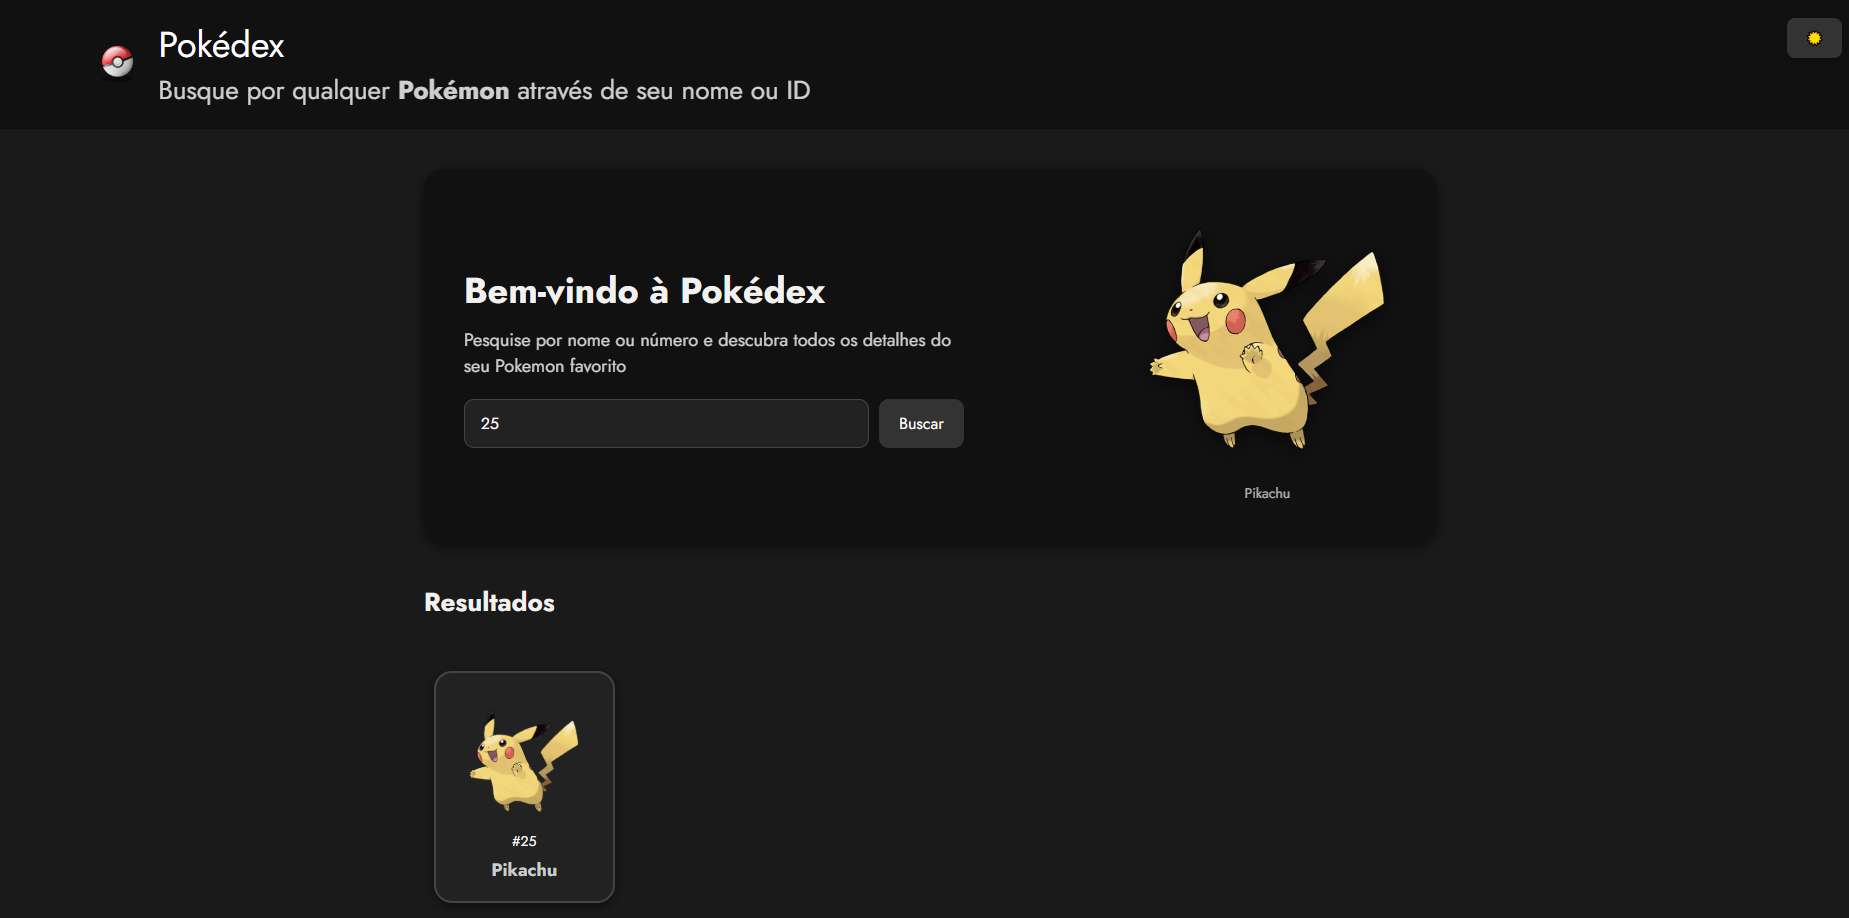Click the #25 number label on the card
The height and width of the screenshot is (918, 1849).
tap(523, 841)
